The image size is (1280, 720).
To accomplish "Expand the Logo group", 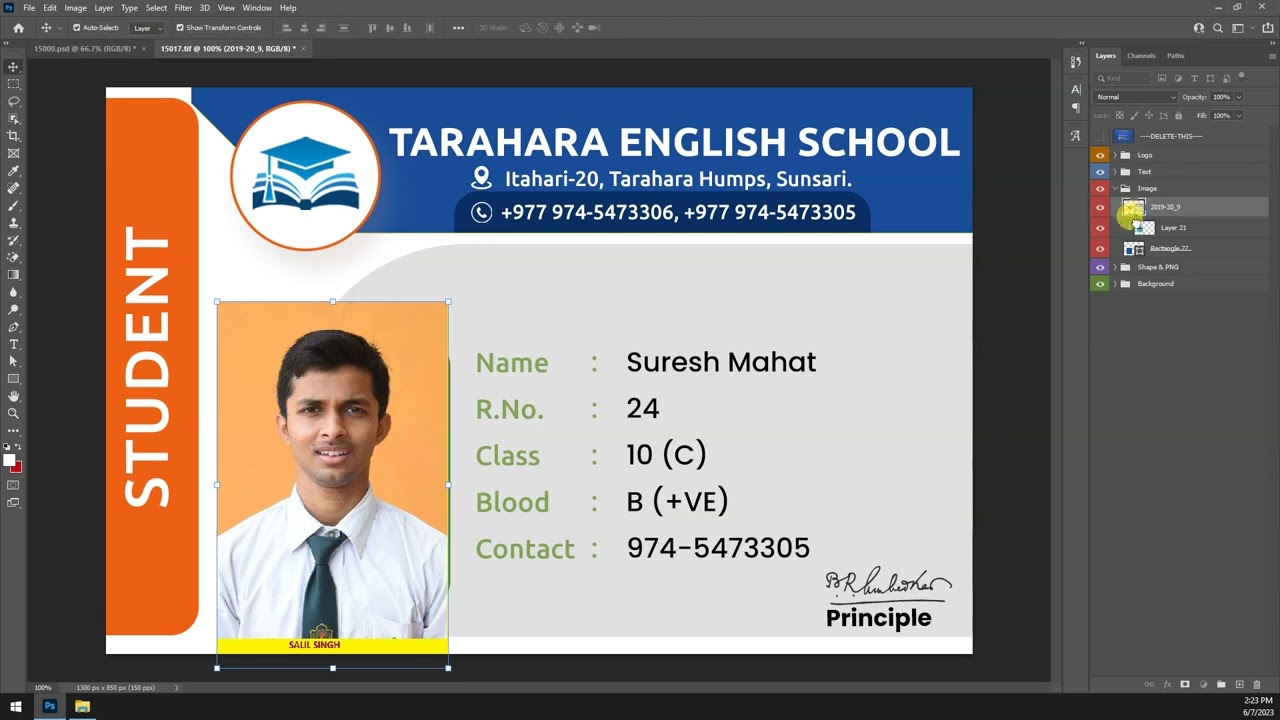I will click(1115, 155).
